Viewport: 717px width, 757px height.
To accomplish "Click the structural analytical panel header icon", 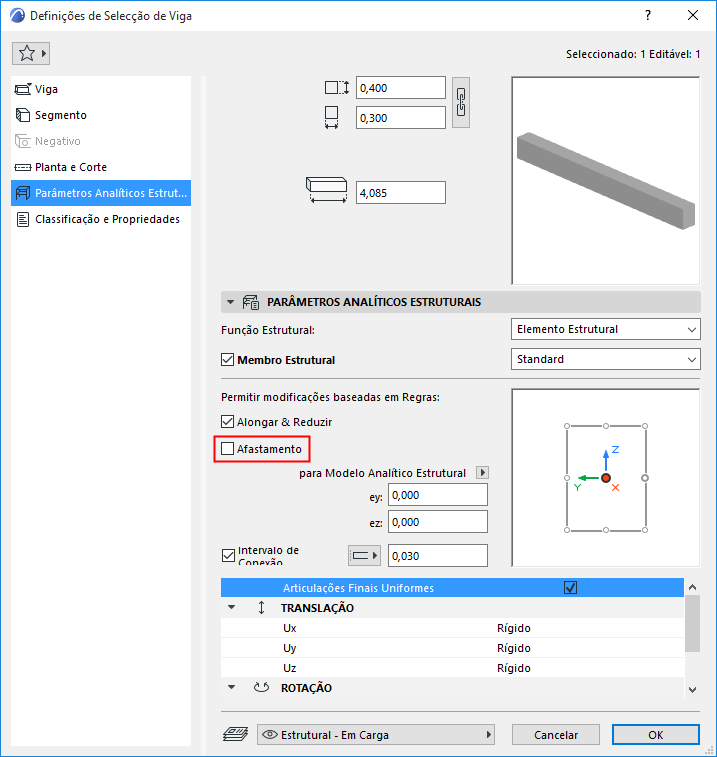I will click(251, 302).
